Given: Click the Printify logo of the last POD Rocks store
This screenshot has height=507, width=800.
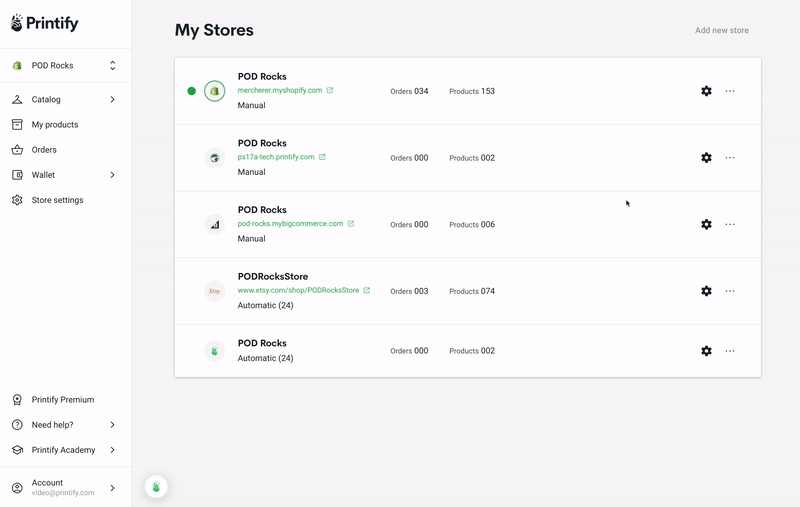Looking at the screenshot, I should [214, 351].
